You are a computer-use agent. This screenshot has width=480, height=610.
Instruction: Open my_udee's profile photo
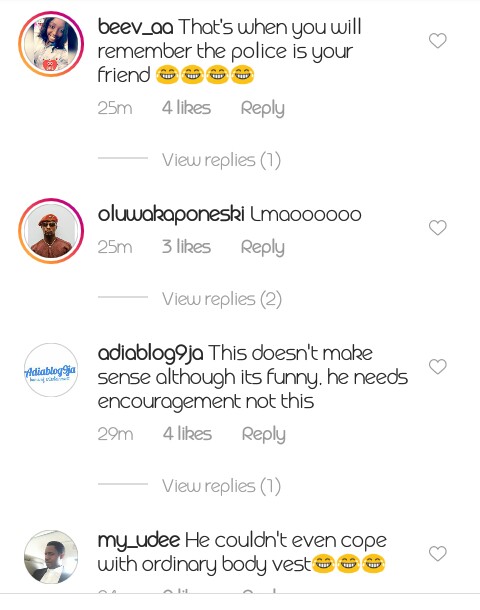click(51, 557)
